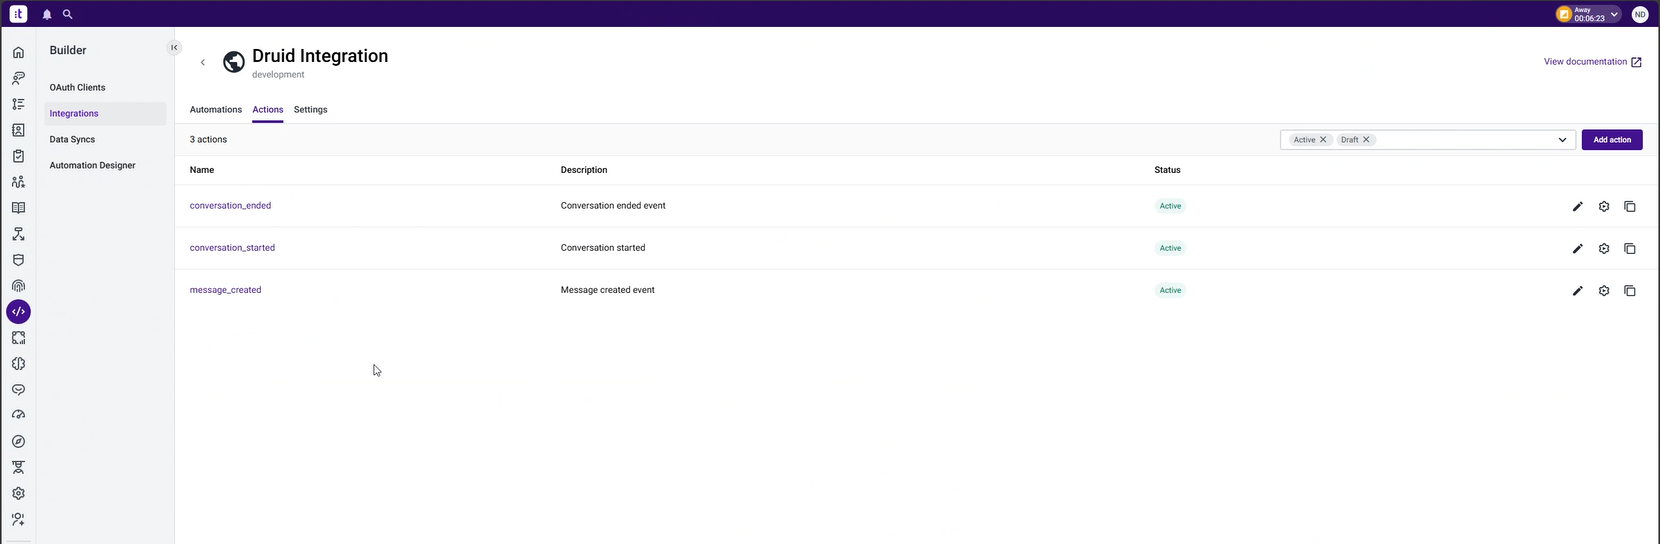
Task: Duplicate the message_created action with copy icon
Action: tap(1629, 291)
